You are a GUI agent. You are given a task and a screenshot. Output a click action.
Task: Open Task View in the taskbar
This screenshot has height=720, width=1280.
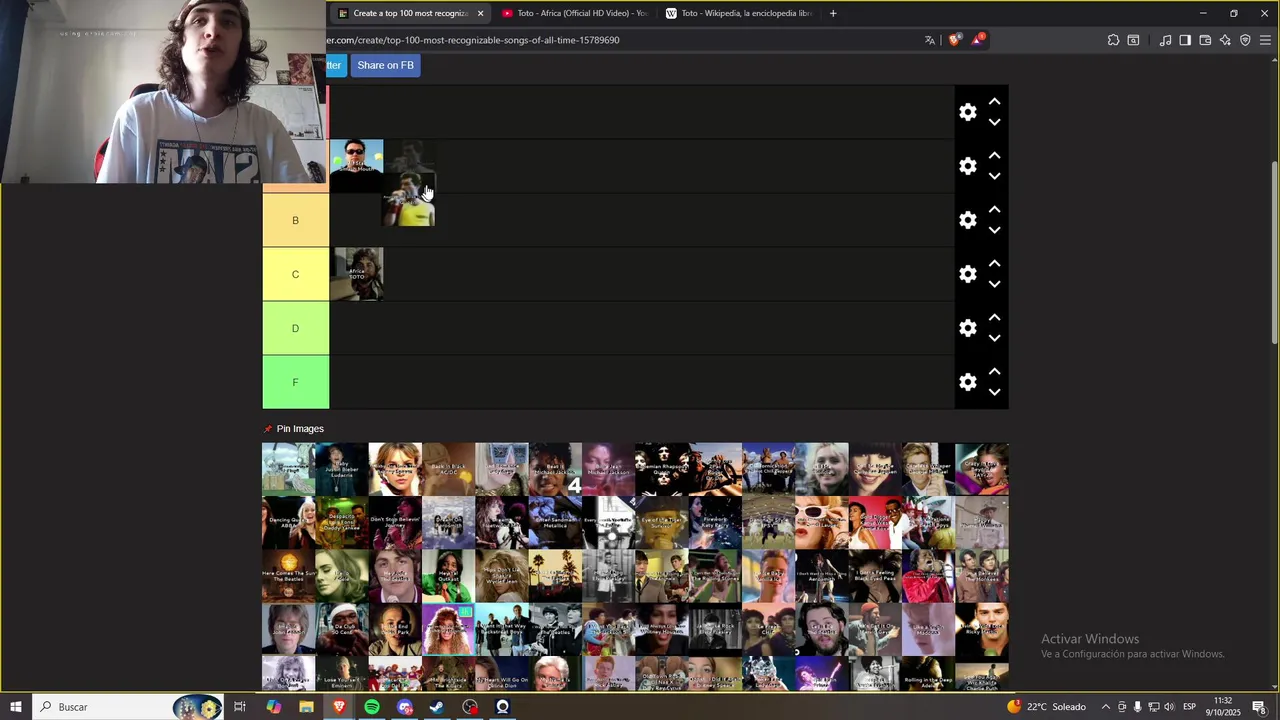pos(240,707)
